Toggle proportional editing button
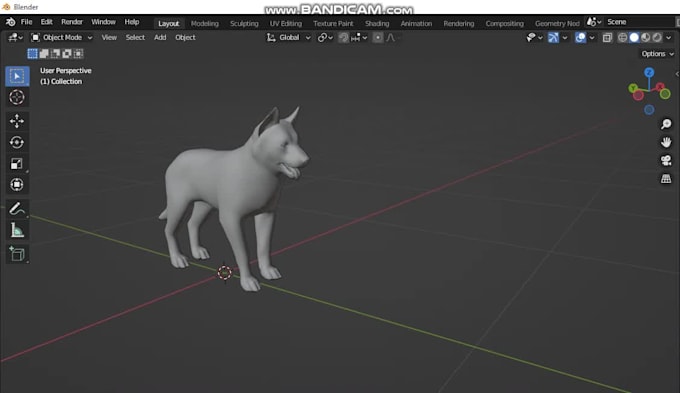 378,38
